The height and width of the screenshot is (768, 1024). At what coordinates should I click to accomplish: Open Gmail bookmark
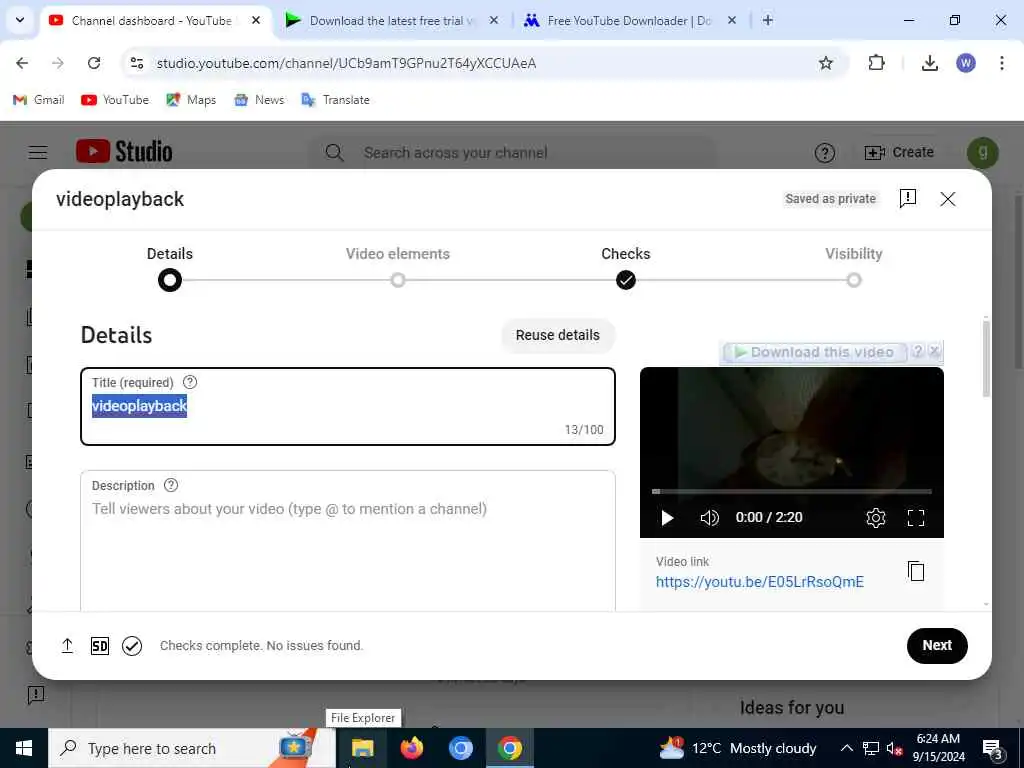[39, 100]
